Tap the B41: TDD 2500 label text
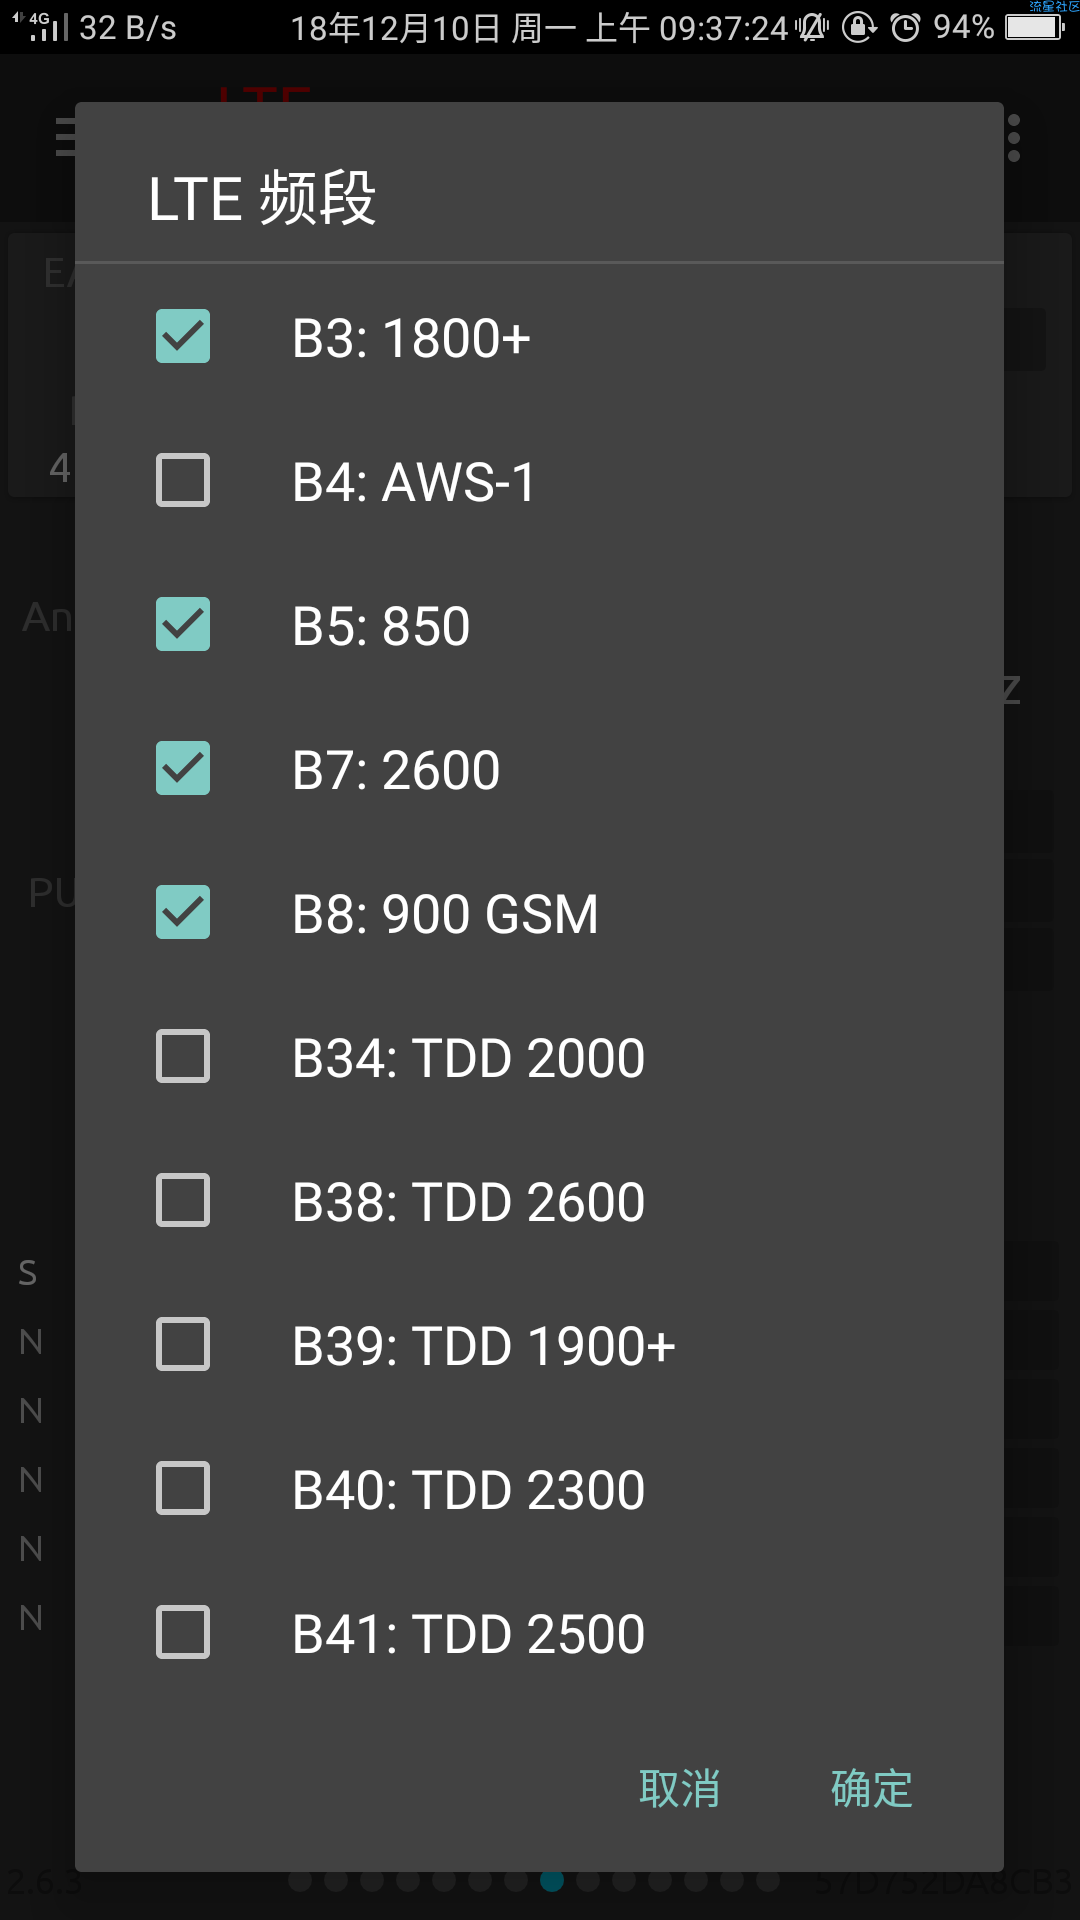Viewport: 1080px width, 1920px height. 468,1634
